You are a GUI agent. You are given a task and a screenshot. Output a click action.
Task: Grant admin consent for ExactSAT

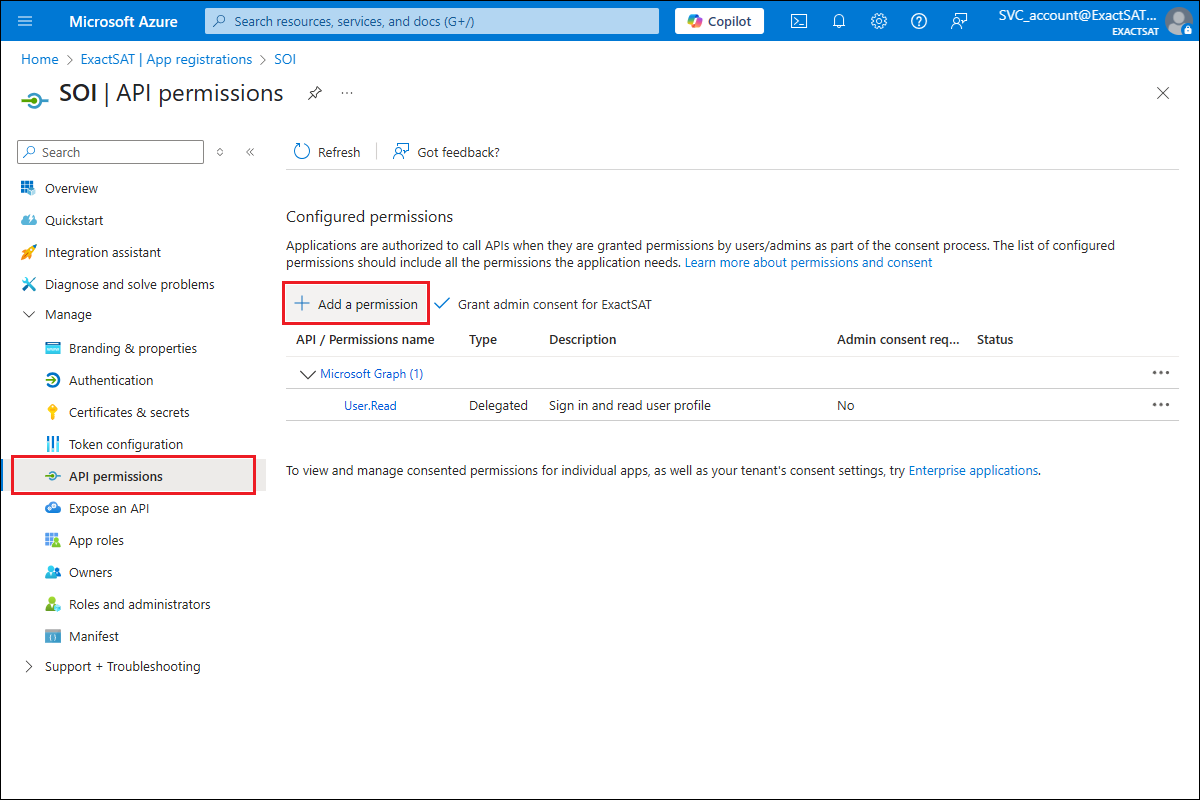pyautogui.click(x=544, y=304)
